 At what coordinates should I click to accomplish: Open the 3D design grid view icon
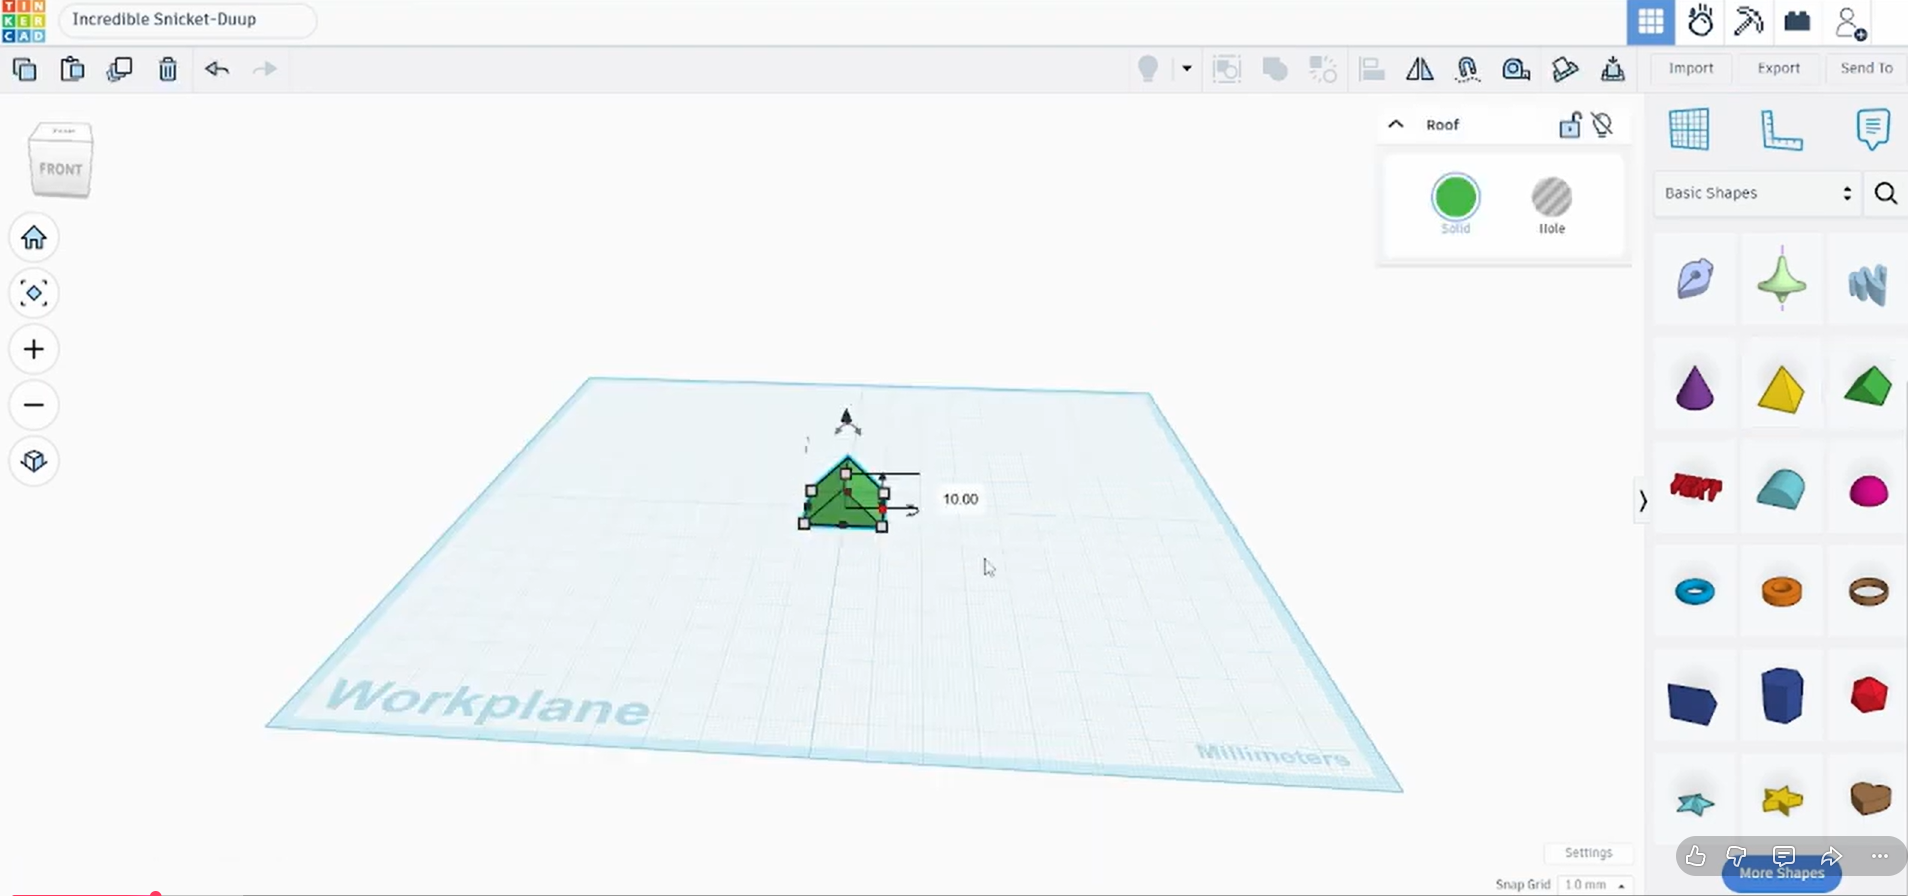click(1651, 21)
